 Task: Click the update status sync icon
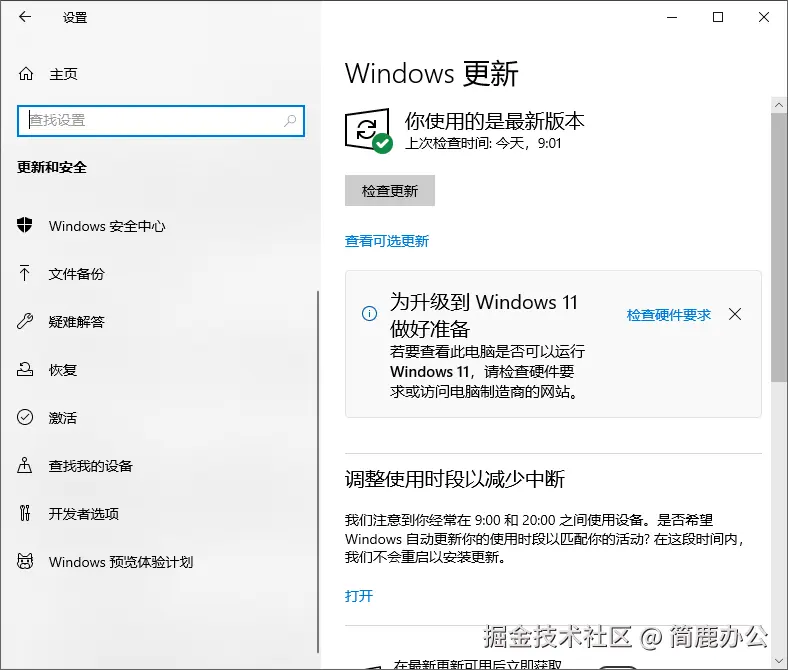[369, 131]
